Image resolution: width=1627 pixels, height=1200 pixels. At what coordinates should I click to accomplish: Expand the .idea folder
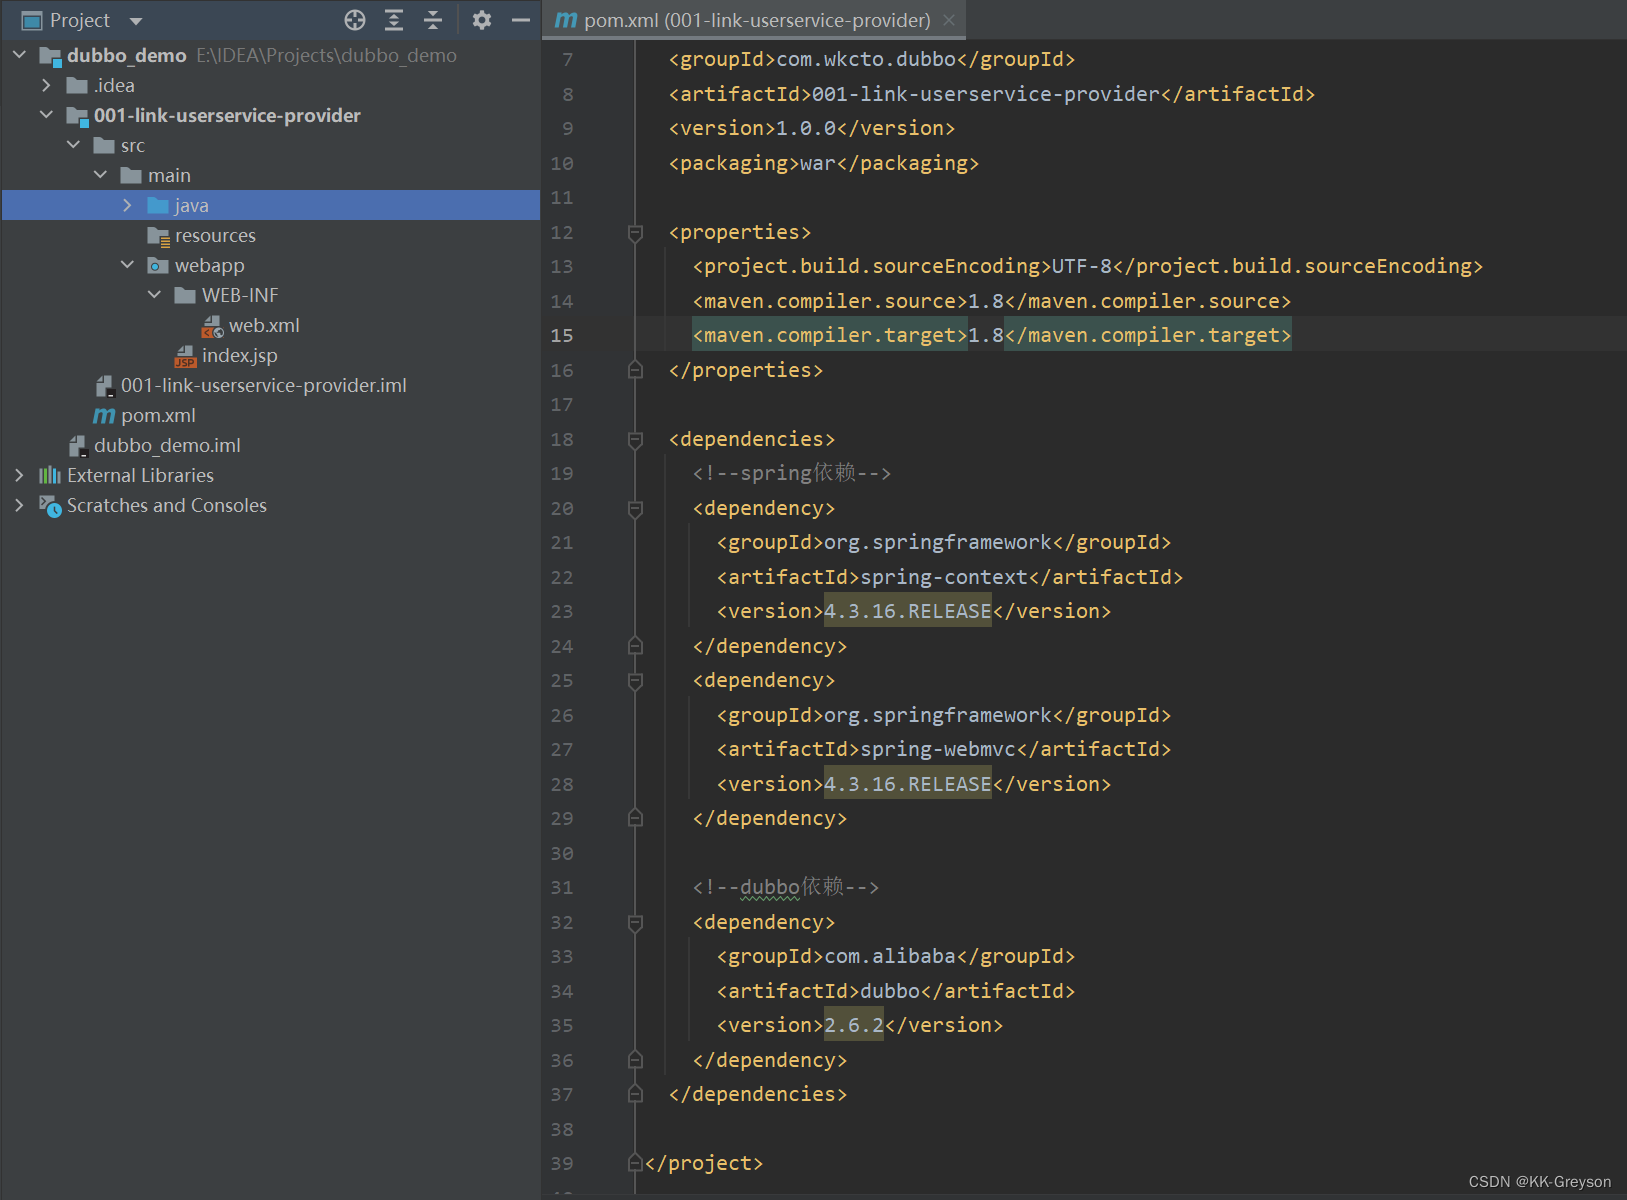pos(47,85)
